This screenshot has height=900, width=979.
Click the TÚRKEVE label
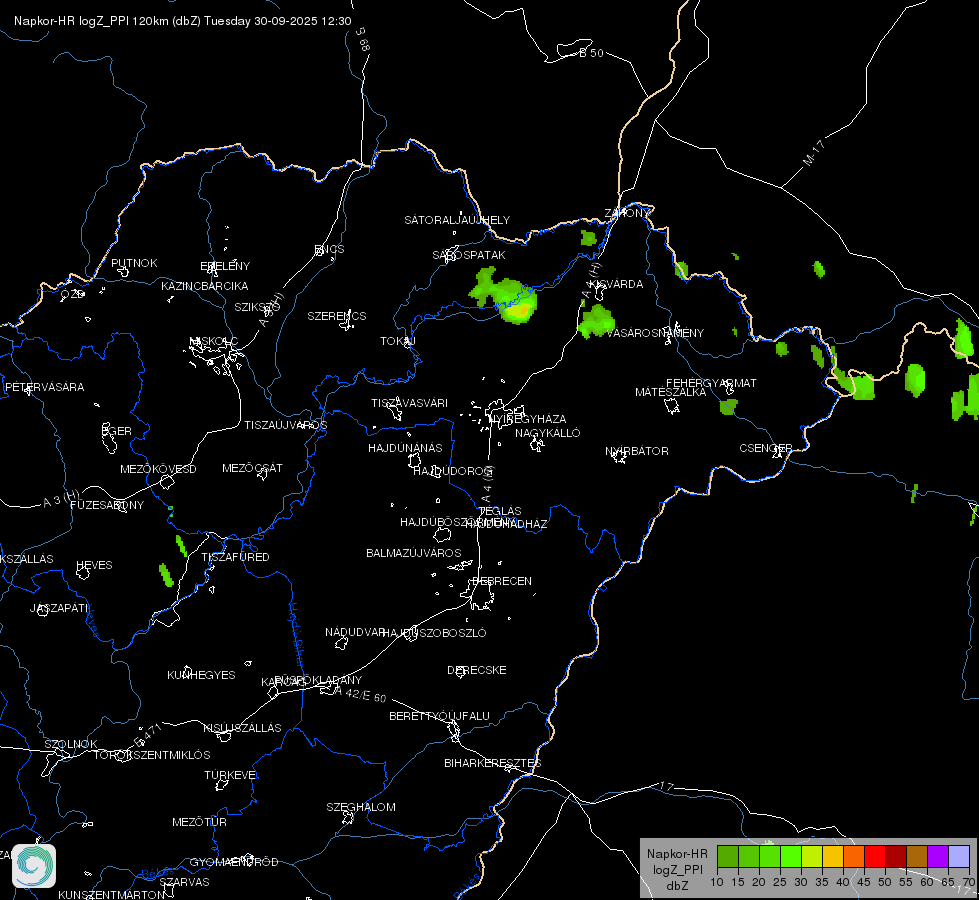point(232,774)
